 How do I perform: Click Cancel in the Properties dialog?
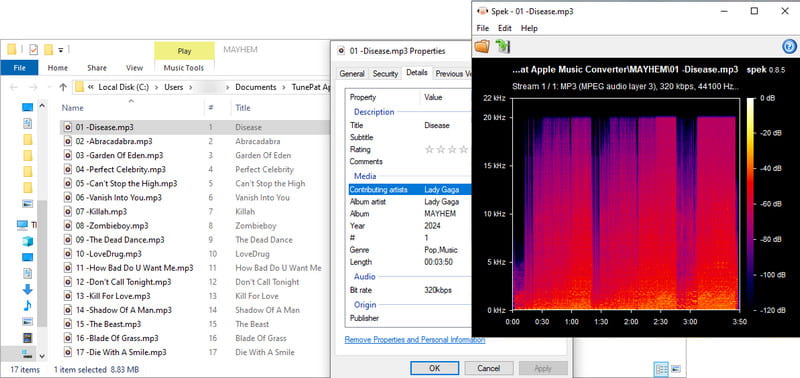point(489,368)
